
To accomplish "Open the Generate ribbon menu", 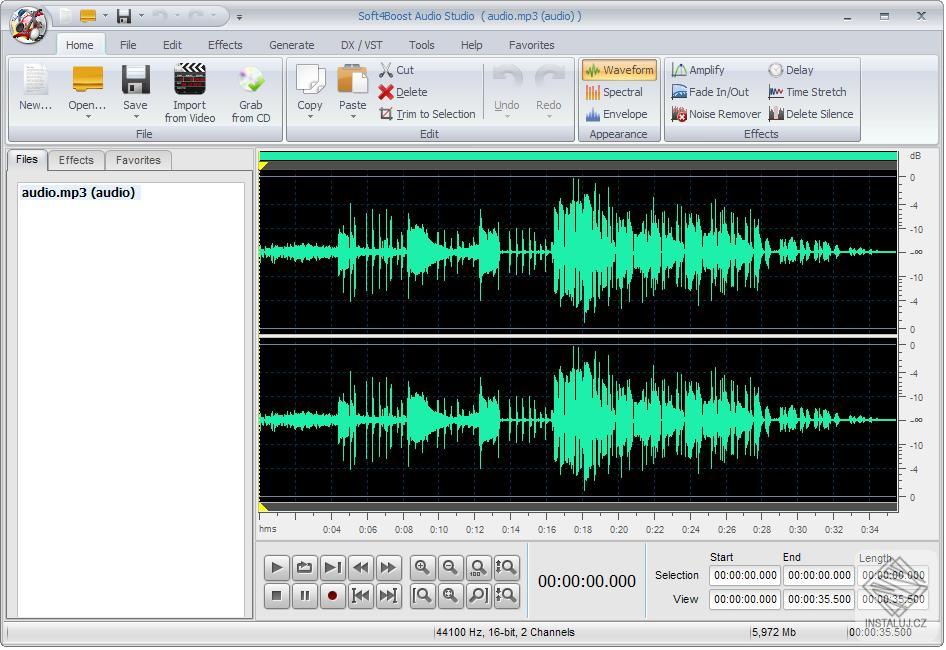I will (x=291, y=45).
